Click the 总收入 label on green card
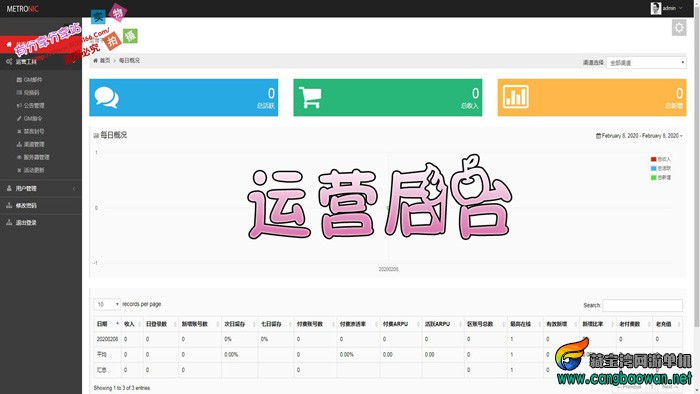The width and height of the screenshot is (700, 394). pyautogui.click(x=470, y=106)
